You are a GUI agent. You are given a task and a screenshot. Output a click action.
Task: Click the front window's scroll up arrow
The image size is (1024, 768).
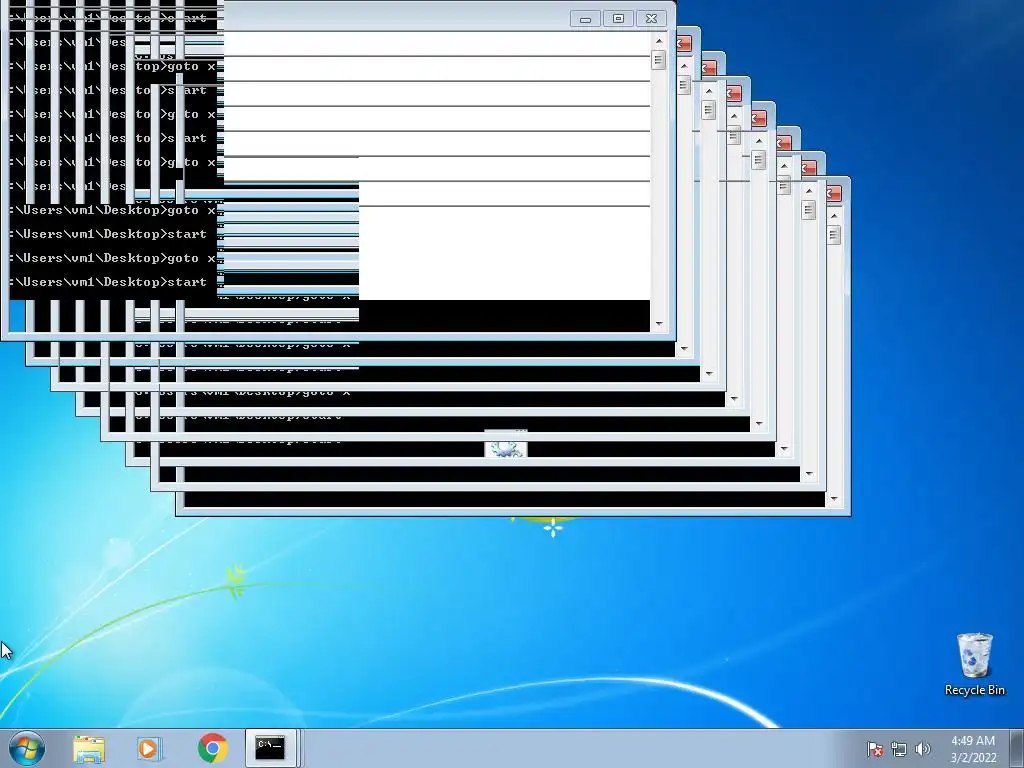click(658, 41)
